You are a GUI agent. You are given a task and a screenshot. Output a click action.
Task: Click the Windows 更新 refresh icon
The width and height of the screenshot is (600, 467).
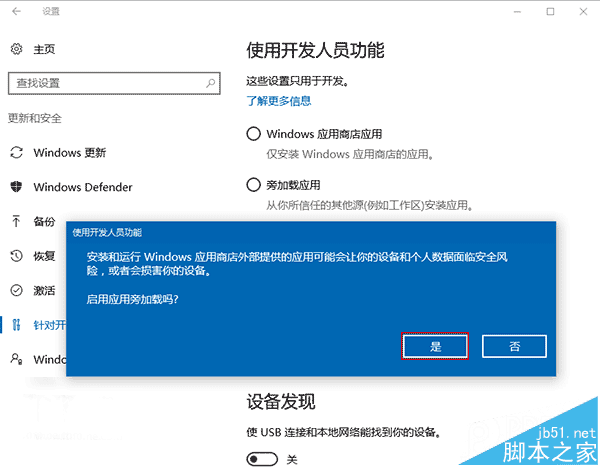(16, 152)
